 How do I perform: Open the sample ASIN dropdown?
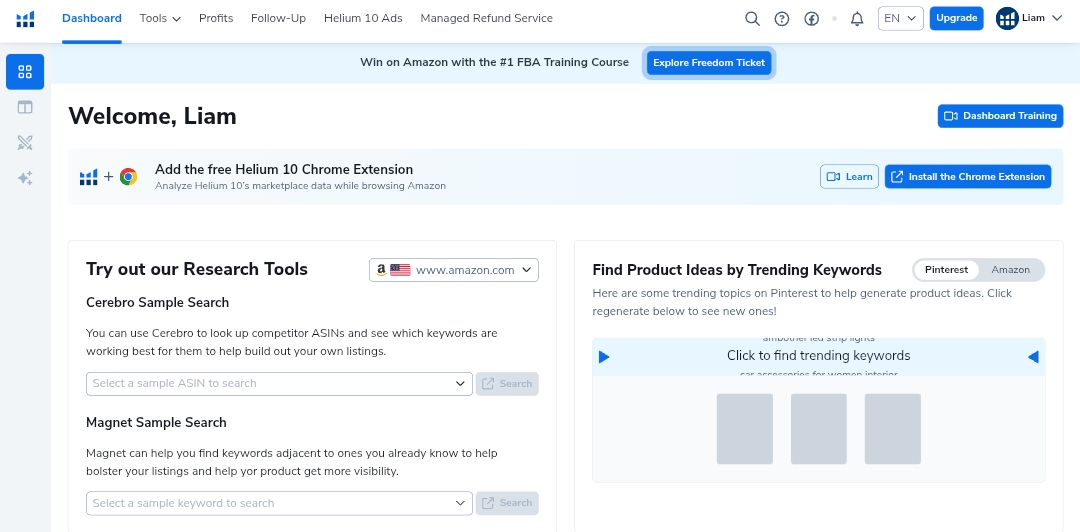[x=279, y=384]
